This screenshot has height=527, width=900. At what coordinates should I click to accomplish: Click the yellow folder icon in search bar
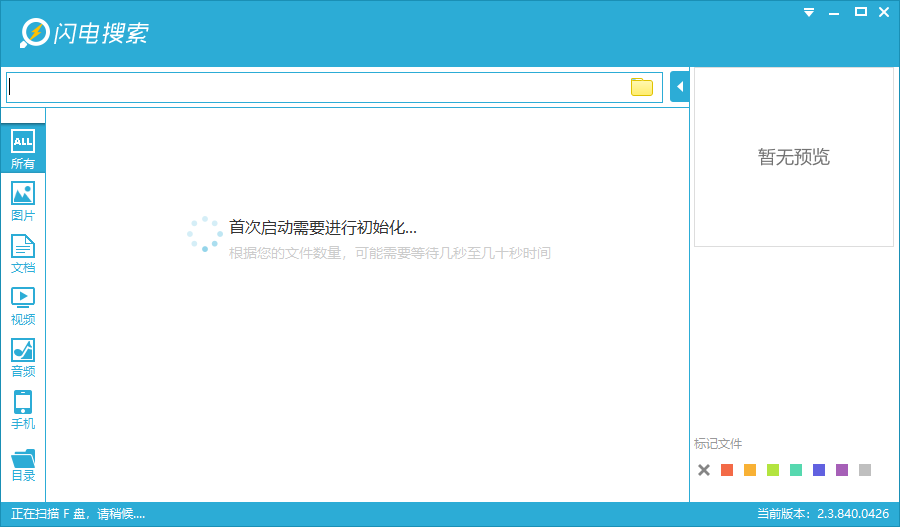tap(642, 87)
